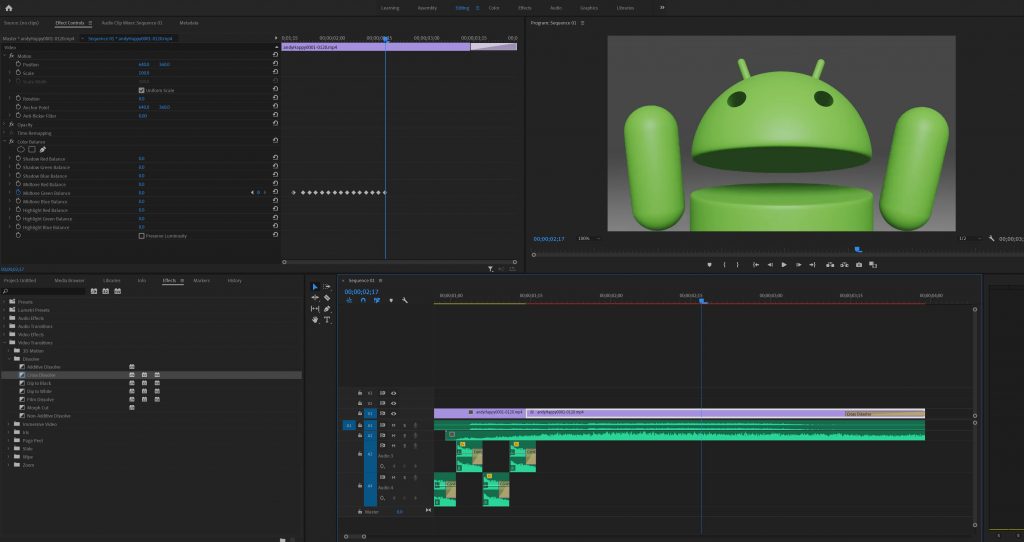1024x542 pixels.
Task: Collapse the Video Transitions folder
Action: tap(5, 343)
